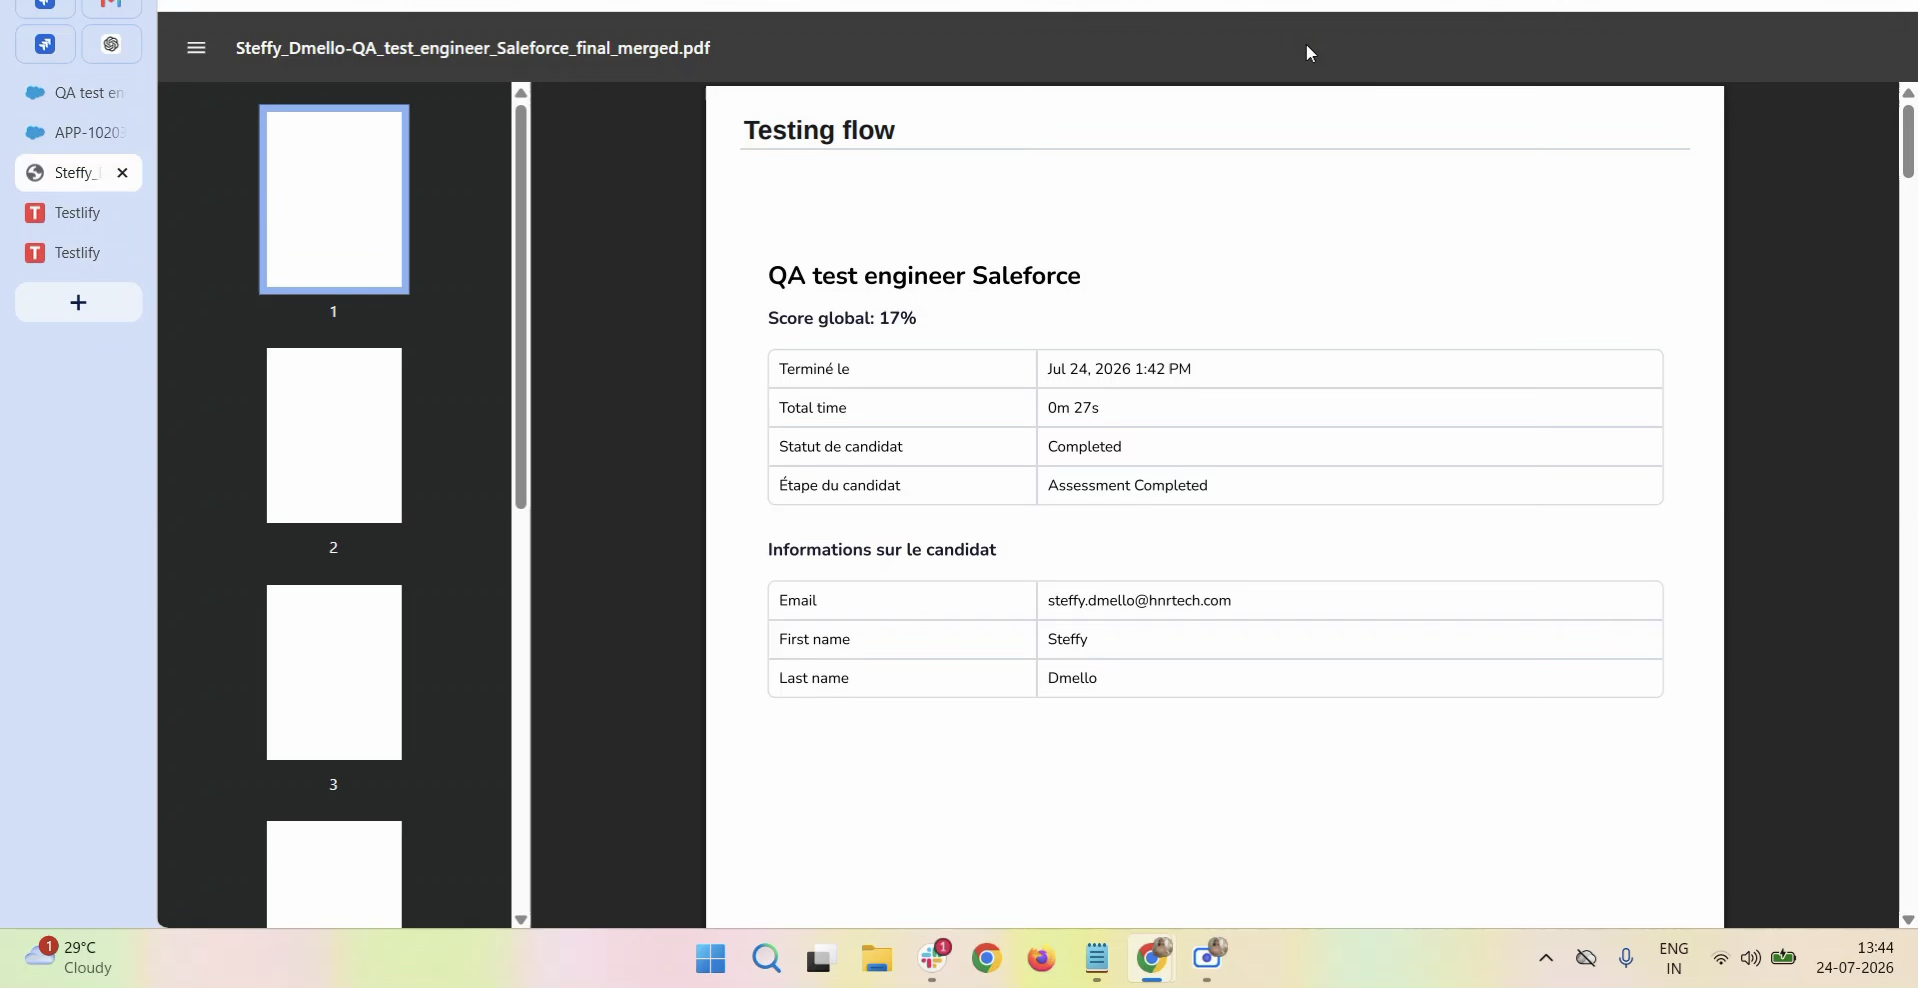Click the "Completed" status cell

1350,447
